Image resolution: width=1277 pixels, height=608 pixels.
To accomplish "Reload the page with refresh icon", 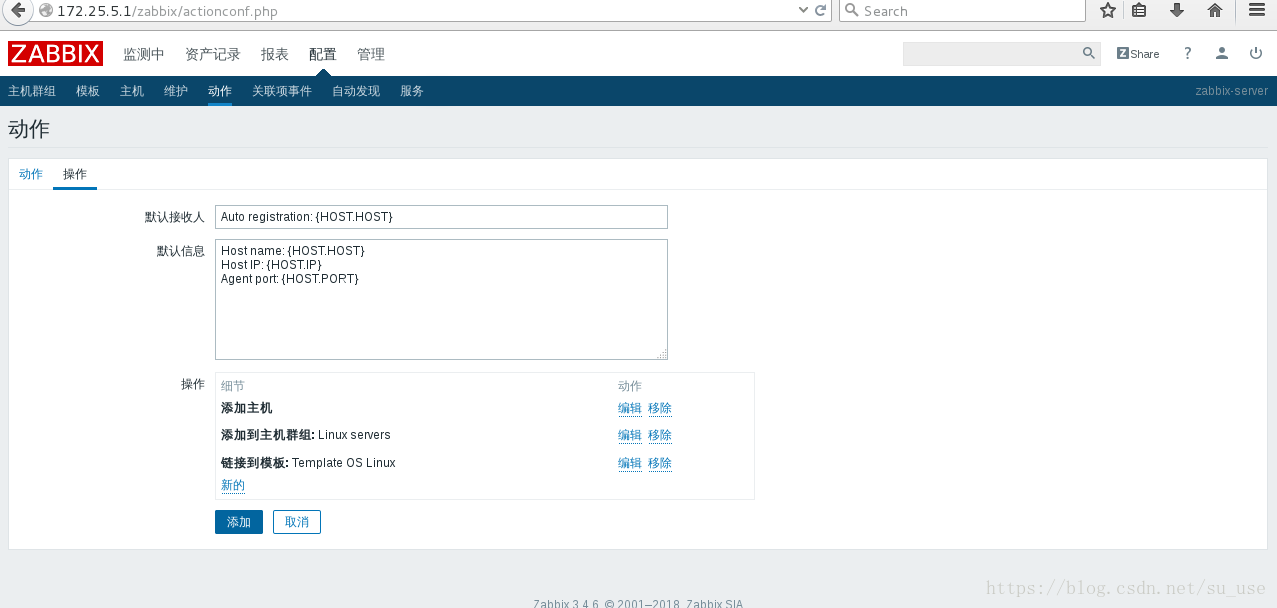I will point(821,11).
